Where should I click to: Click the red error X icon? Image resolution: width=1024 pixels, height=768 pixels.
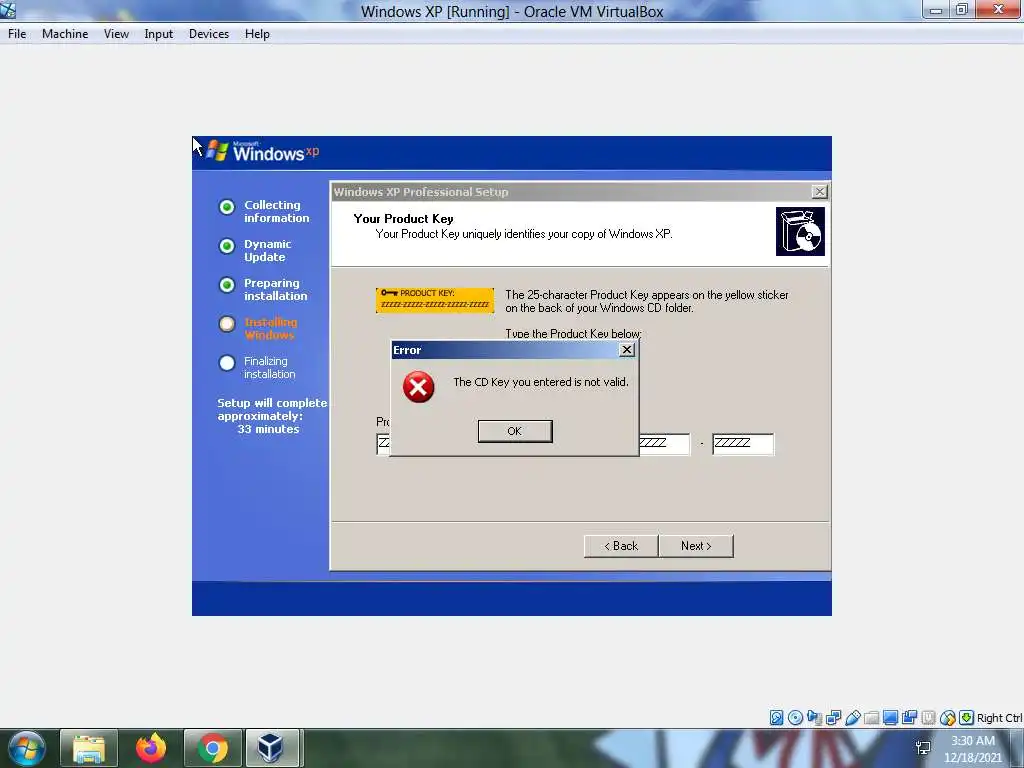tap(419, 387)
